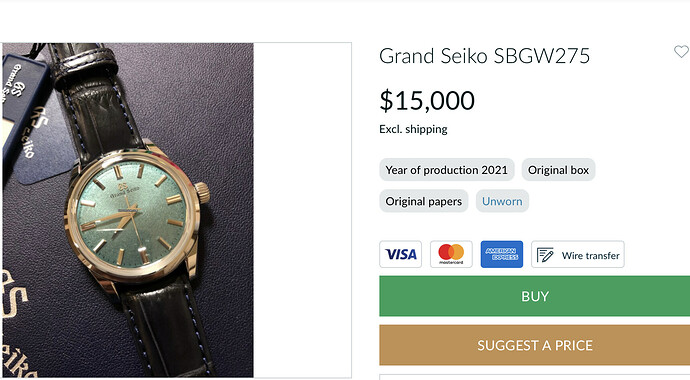Add watch to favorites with heart icon
690x380 pixels.
[681, 52]
